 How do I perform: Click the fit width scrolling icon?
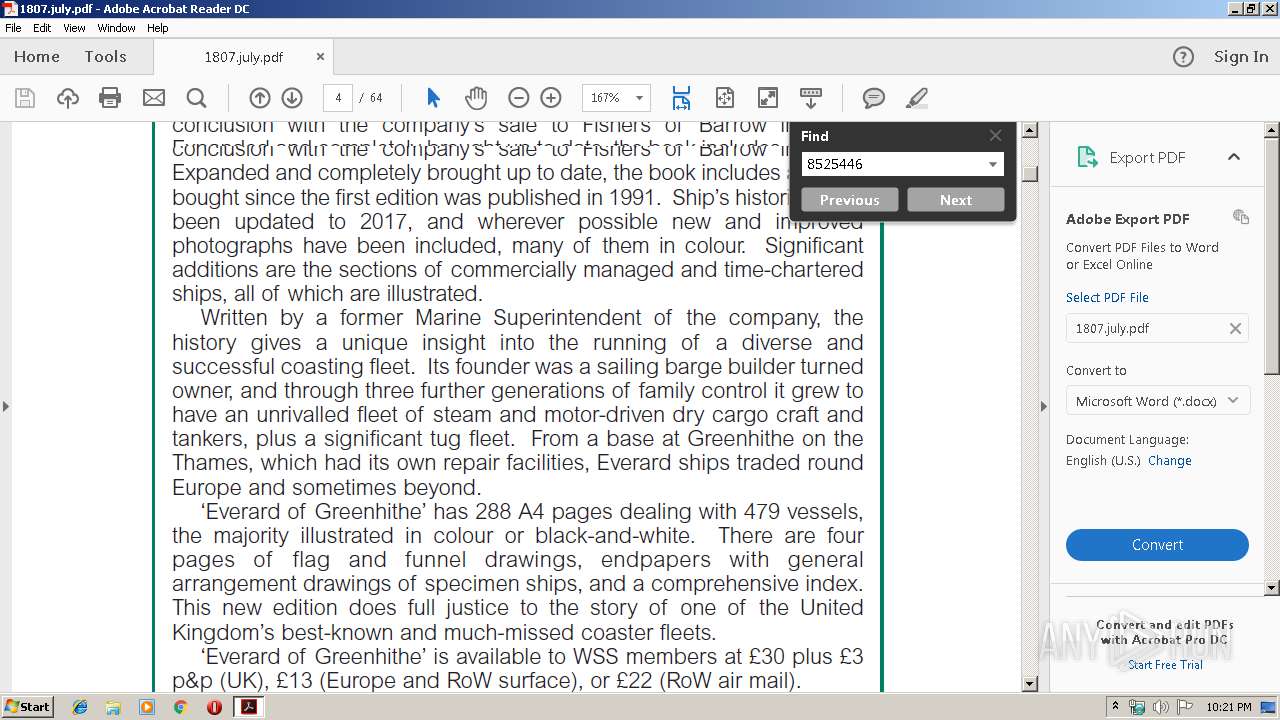[681, 98]
